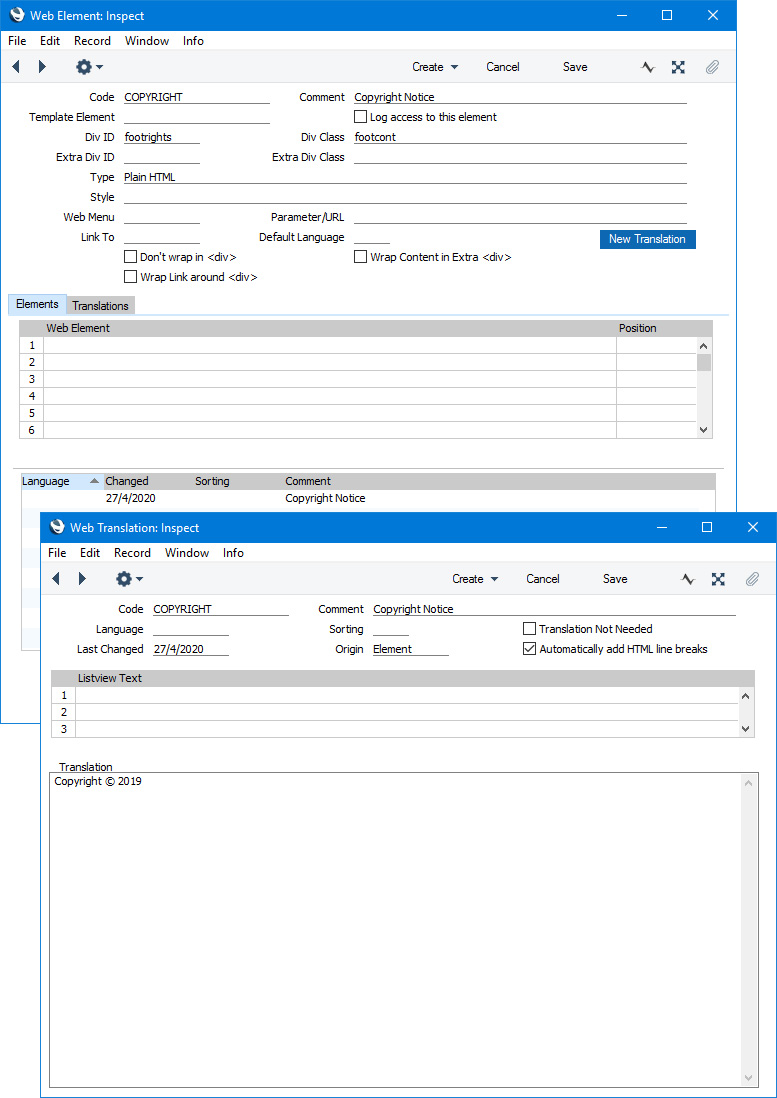Switch to the Translations tab

tap(100, 305)
